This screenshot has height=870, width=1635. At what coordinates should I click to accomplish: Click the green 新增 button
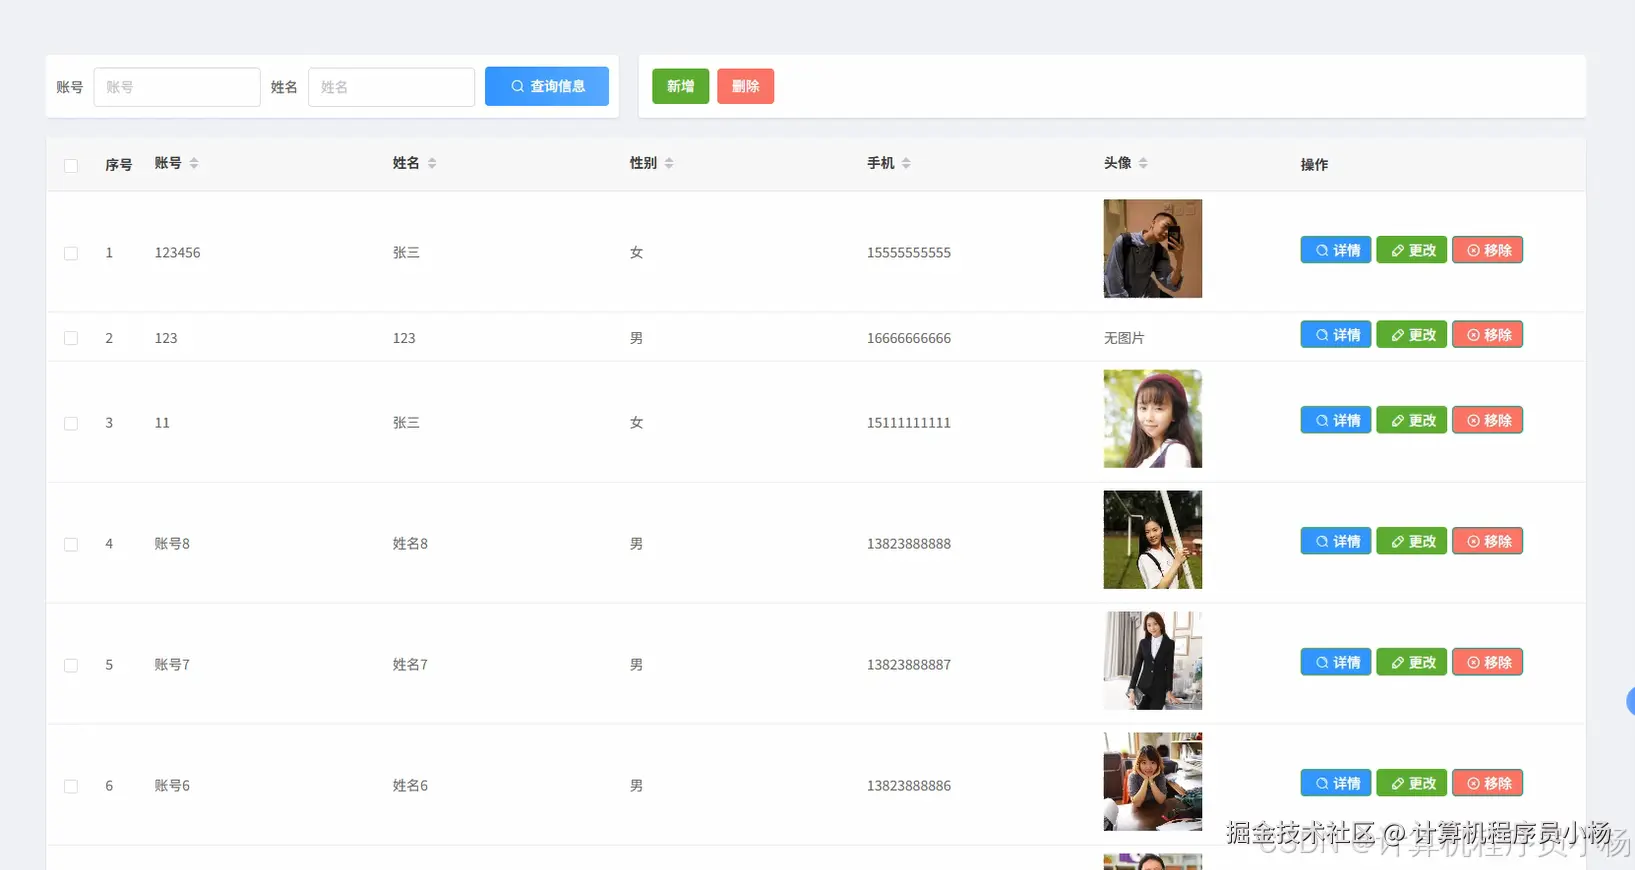(x=680, y=86)
